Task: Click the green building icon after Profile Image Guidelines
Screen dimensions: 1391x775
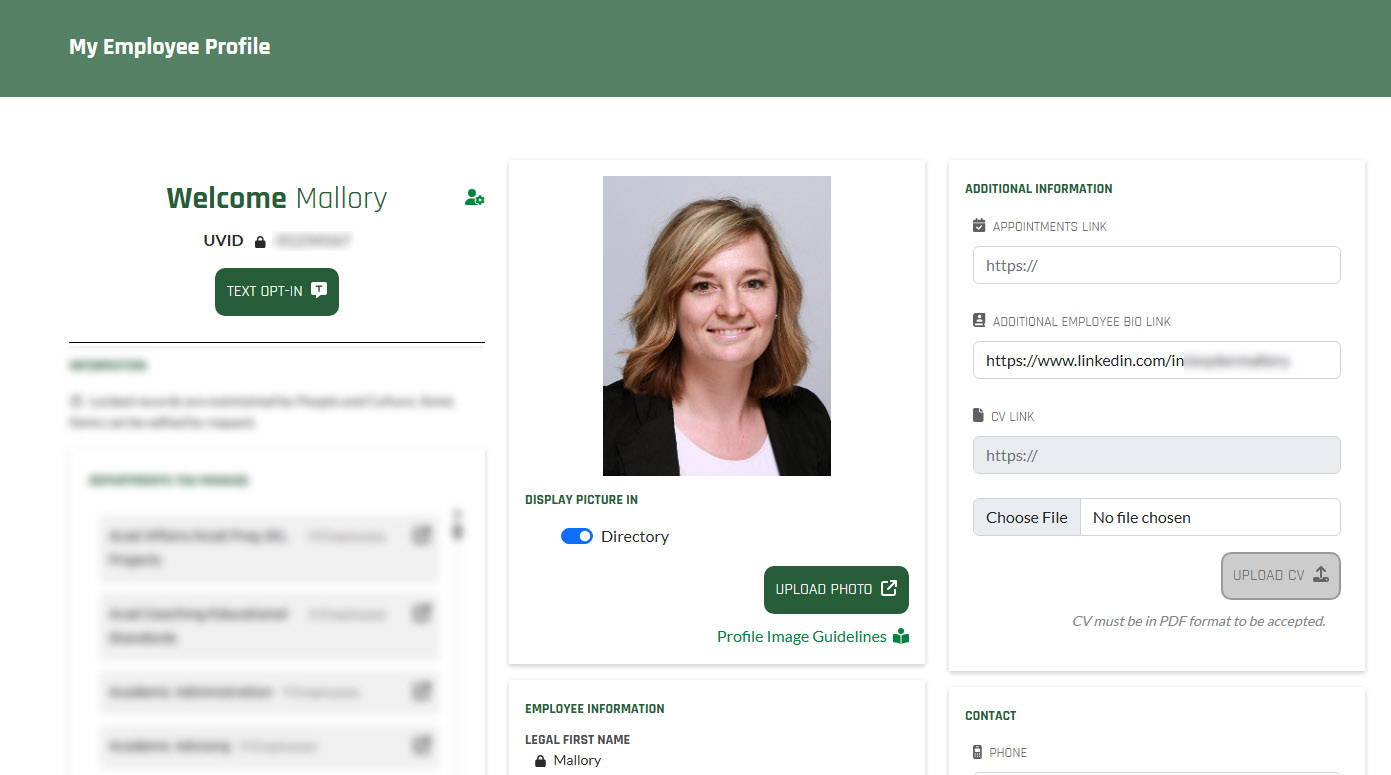Action: click(901, 636)
